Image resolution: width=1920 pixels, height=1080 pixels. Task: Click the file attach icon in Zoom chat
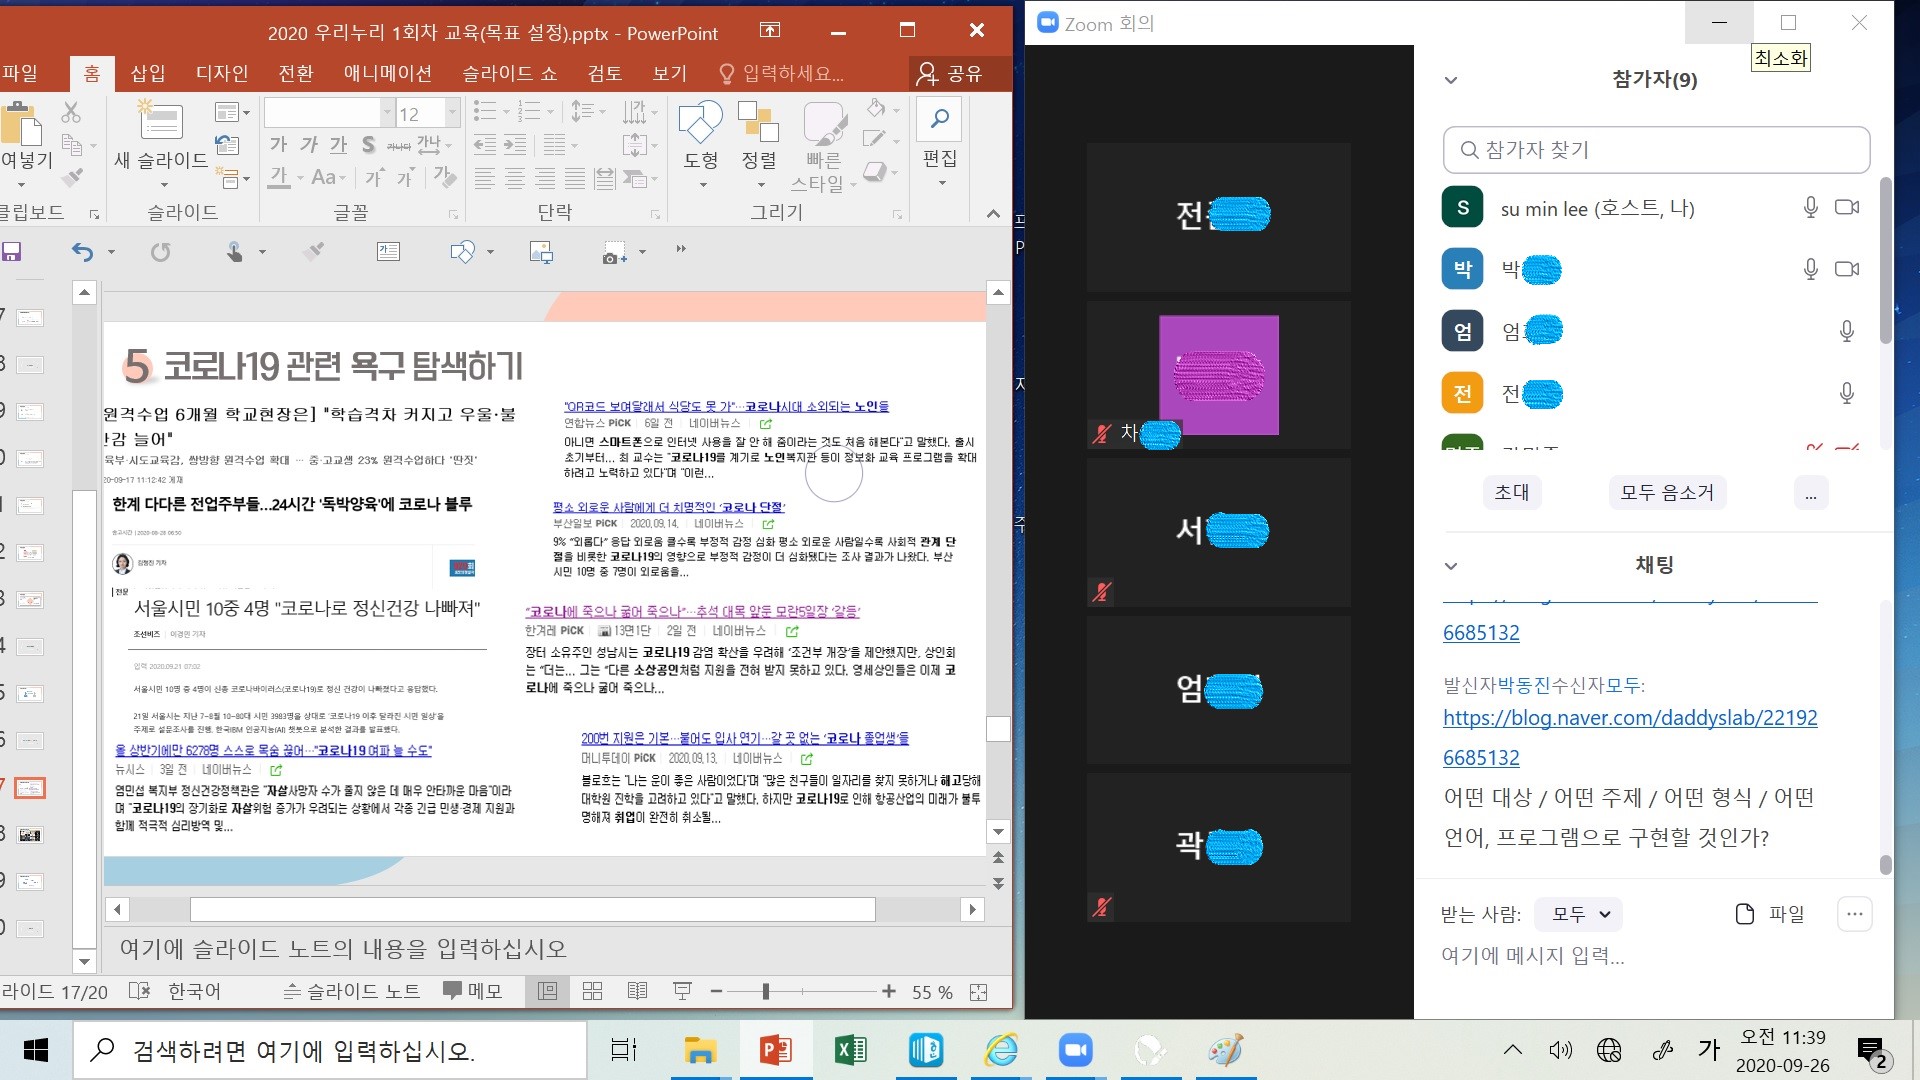click(1744, 913)
